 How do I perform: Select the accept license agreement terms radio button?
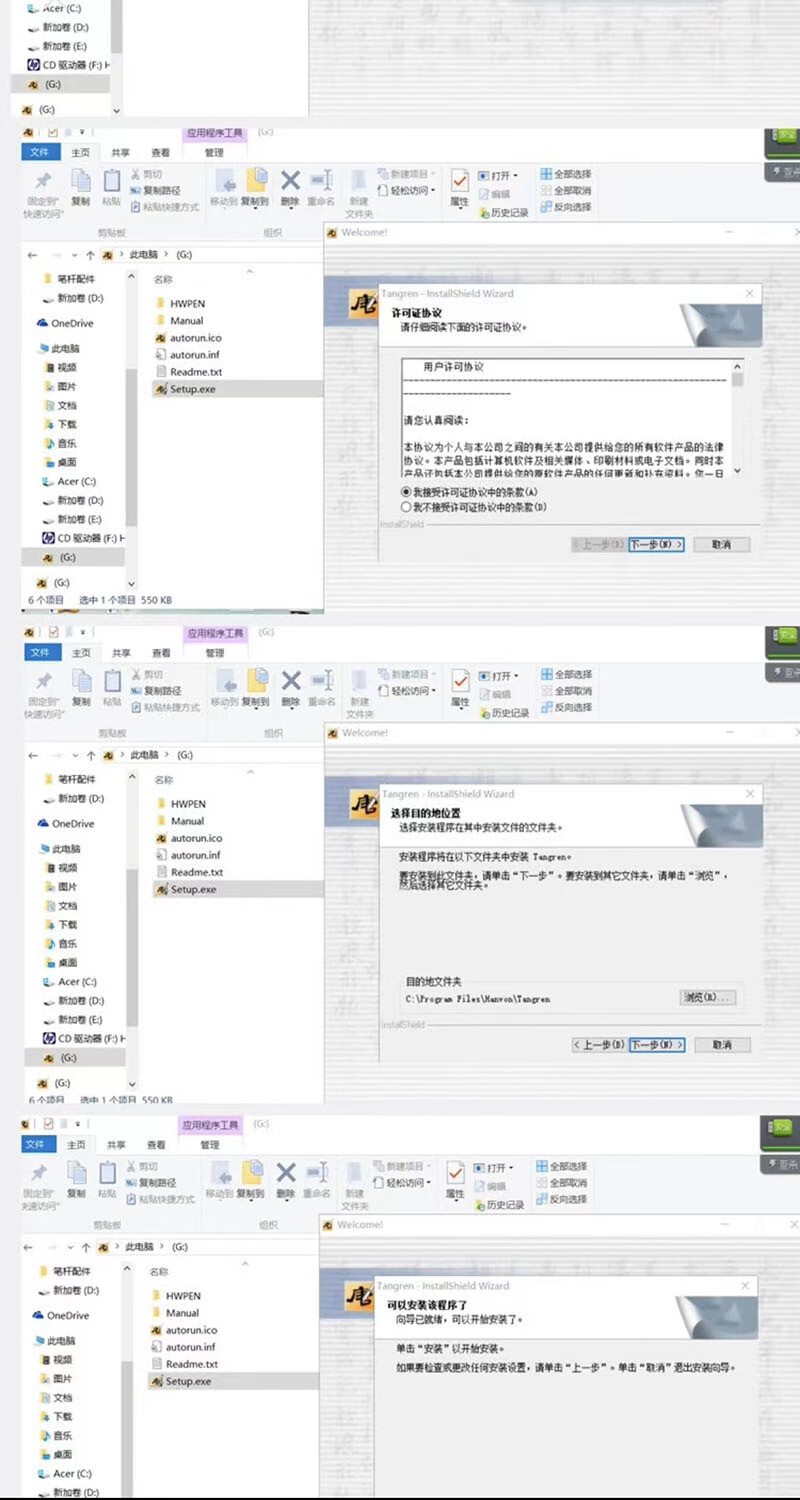point(406,492)
